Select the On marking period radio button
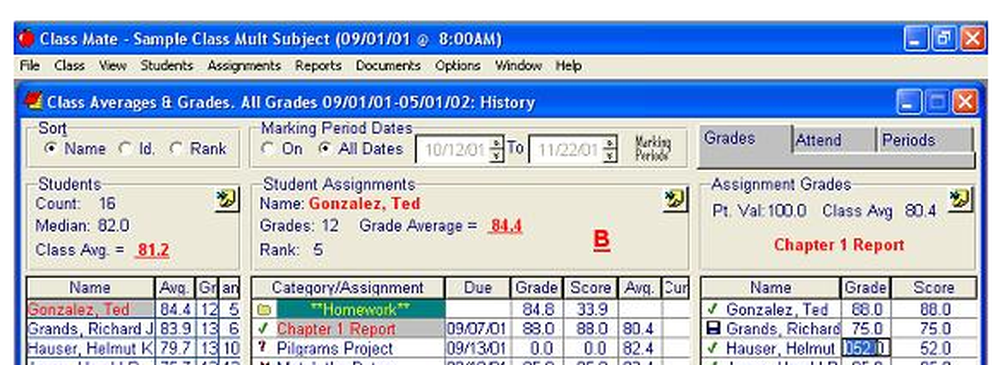Image resolution: width=1000 pixels, height=365 pixels. pos(268,149)
